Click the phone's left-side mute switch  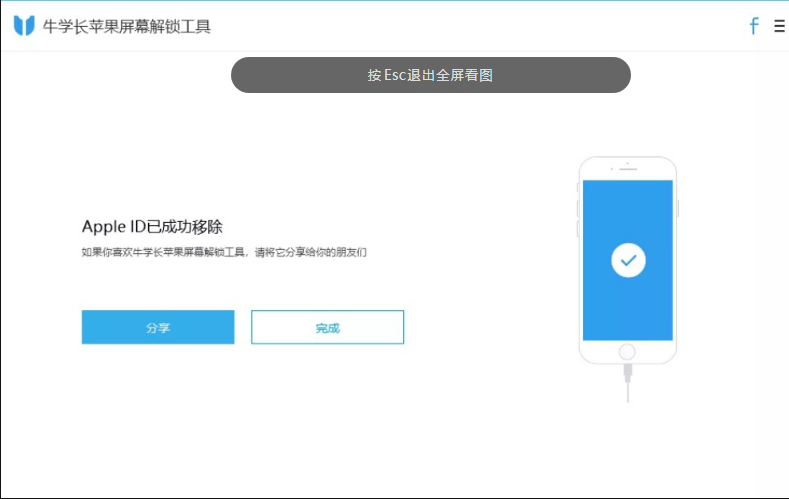(578, 187)
